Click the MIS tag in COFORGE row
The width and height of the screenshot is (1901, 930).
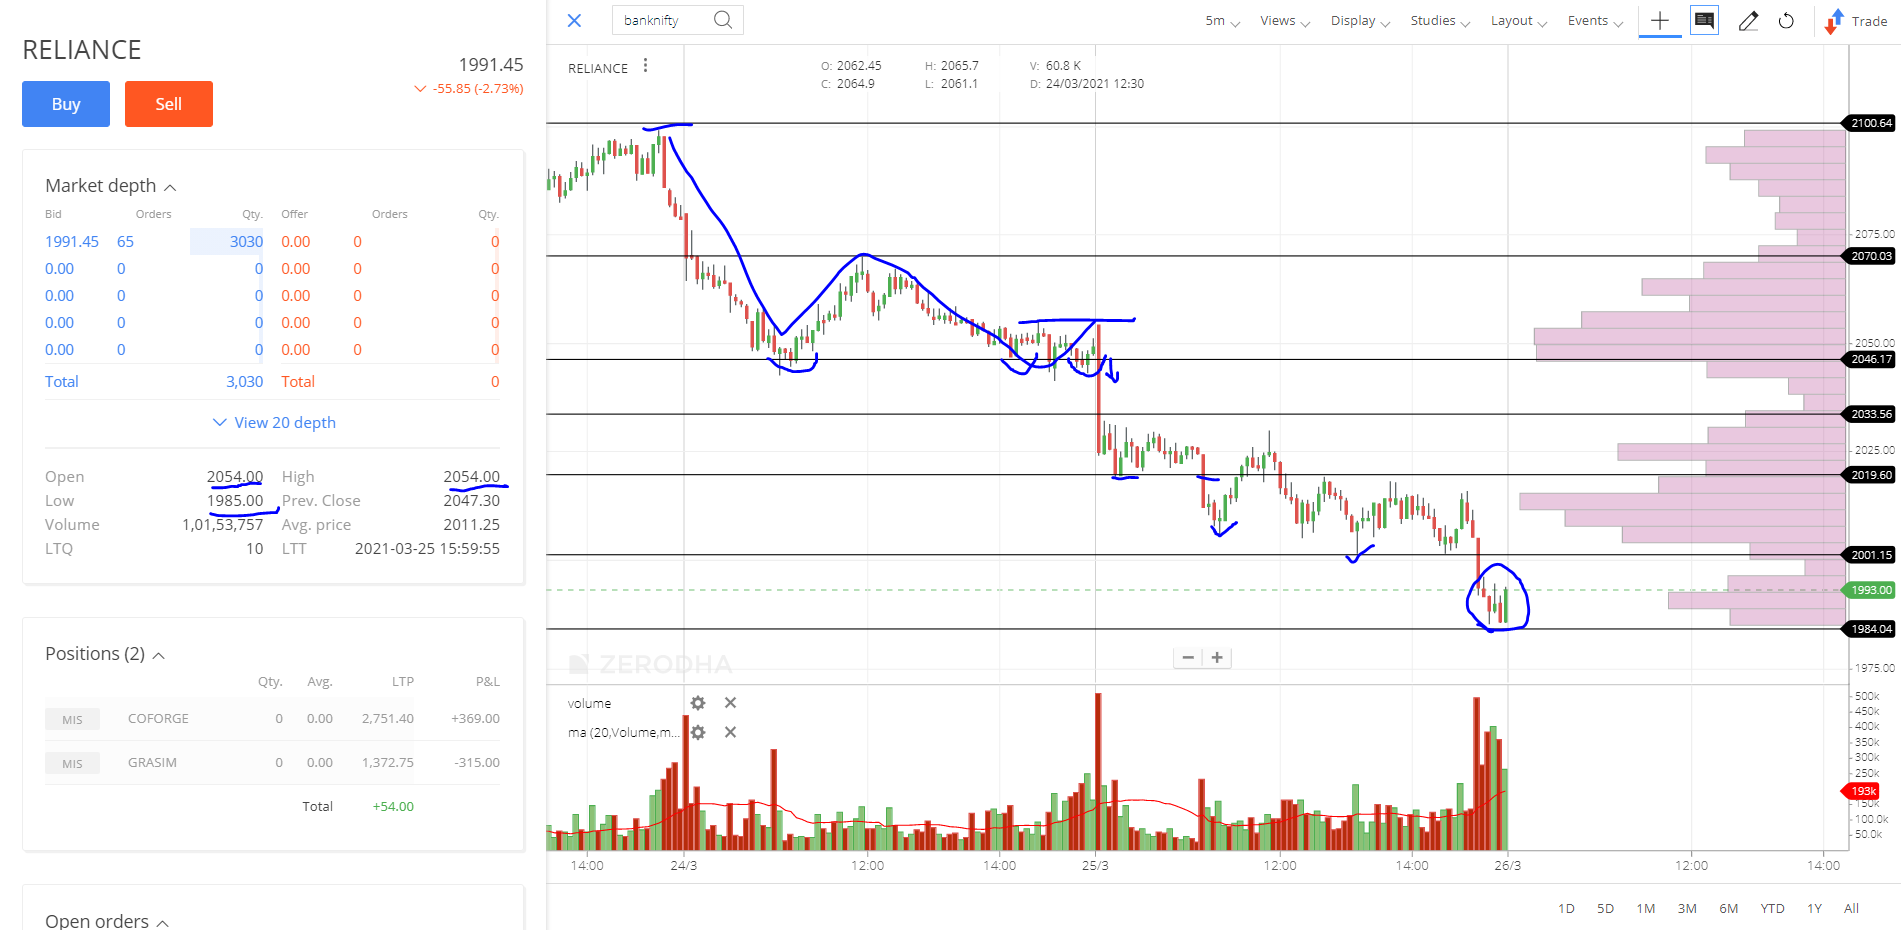[x=72, y=720]
